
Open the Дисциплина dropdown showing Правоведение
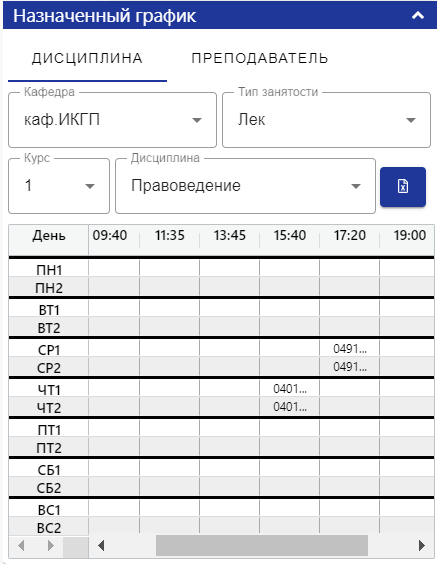click(245, 186)
